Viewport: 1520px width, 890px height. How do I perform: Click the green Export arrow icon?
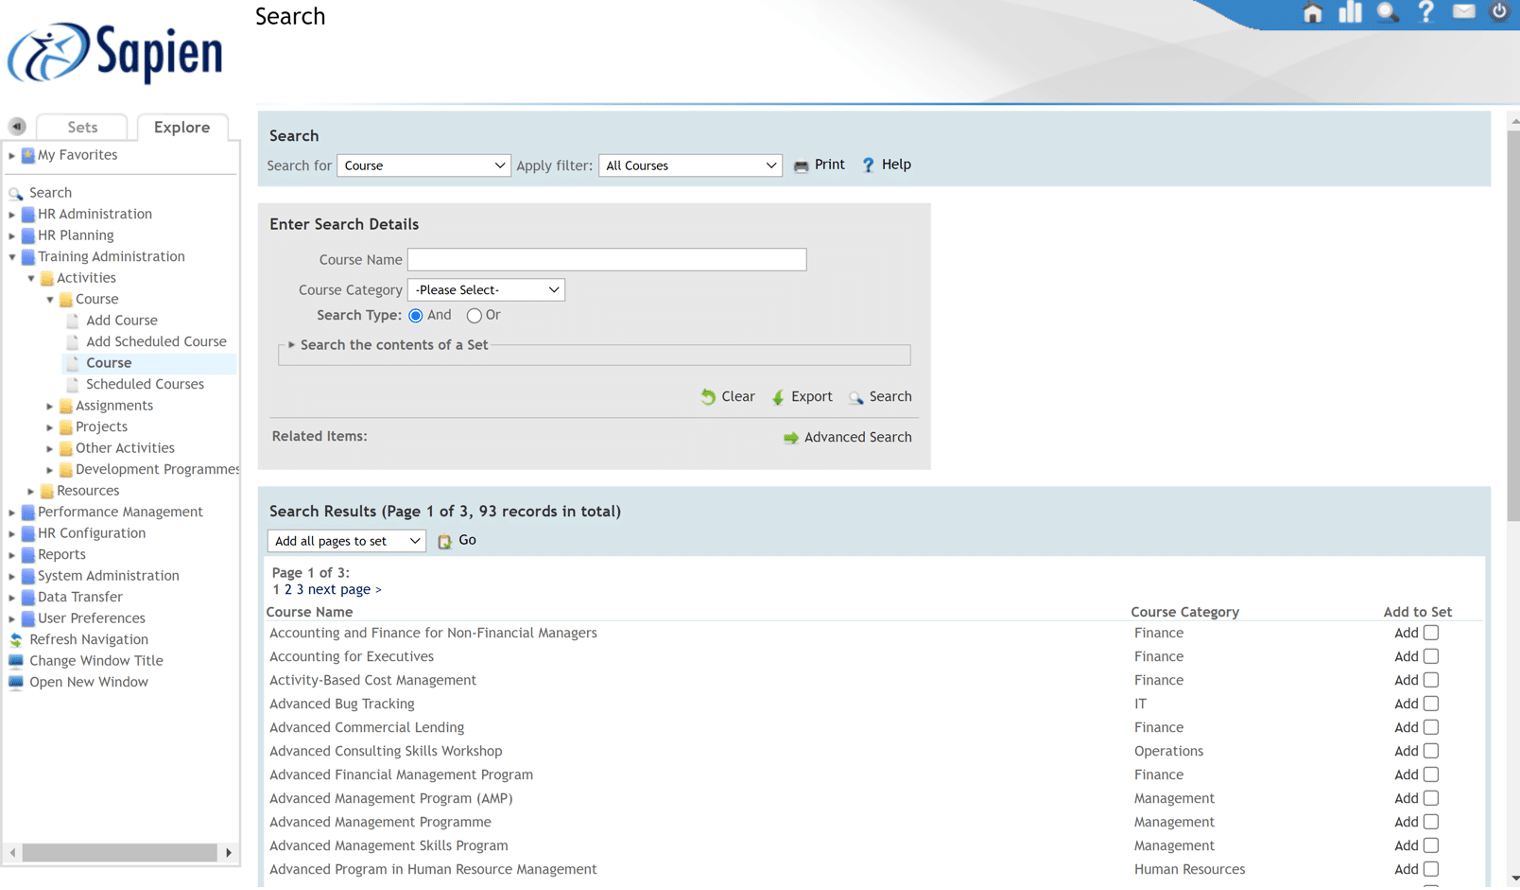[779, 396]
